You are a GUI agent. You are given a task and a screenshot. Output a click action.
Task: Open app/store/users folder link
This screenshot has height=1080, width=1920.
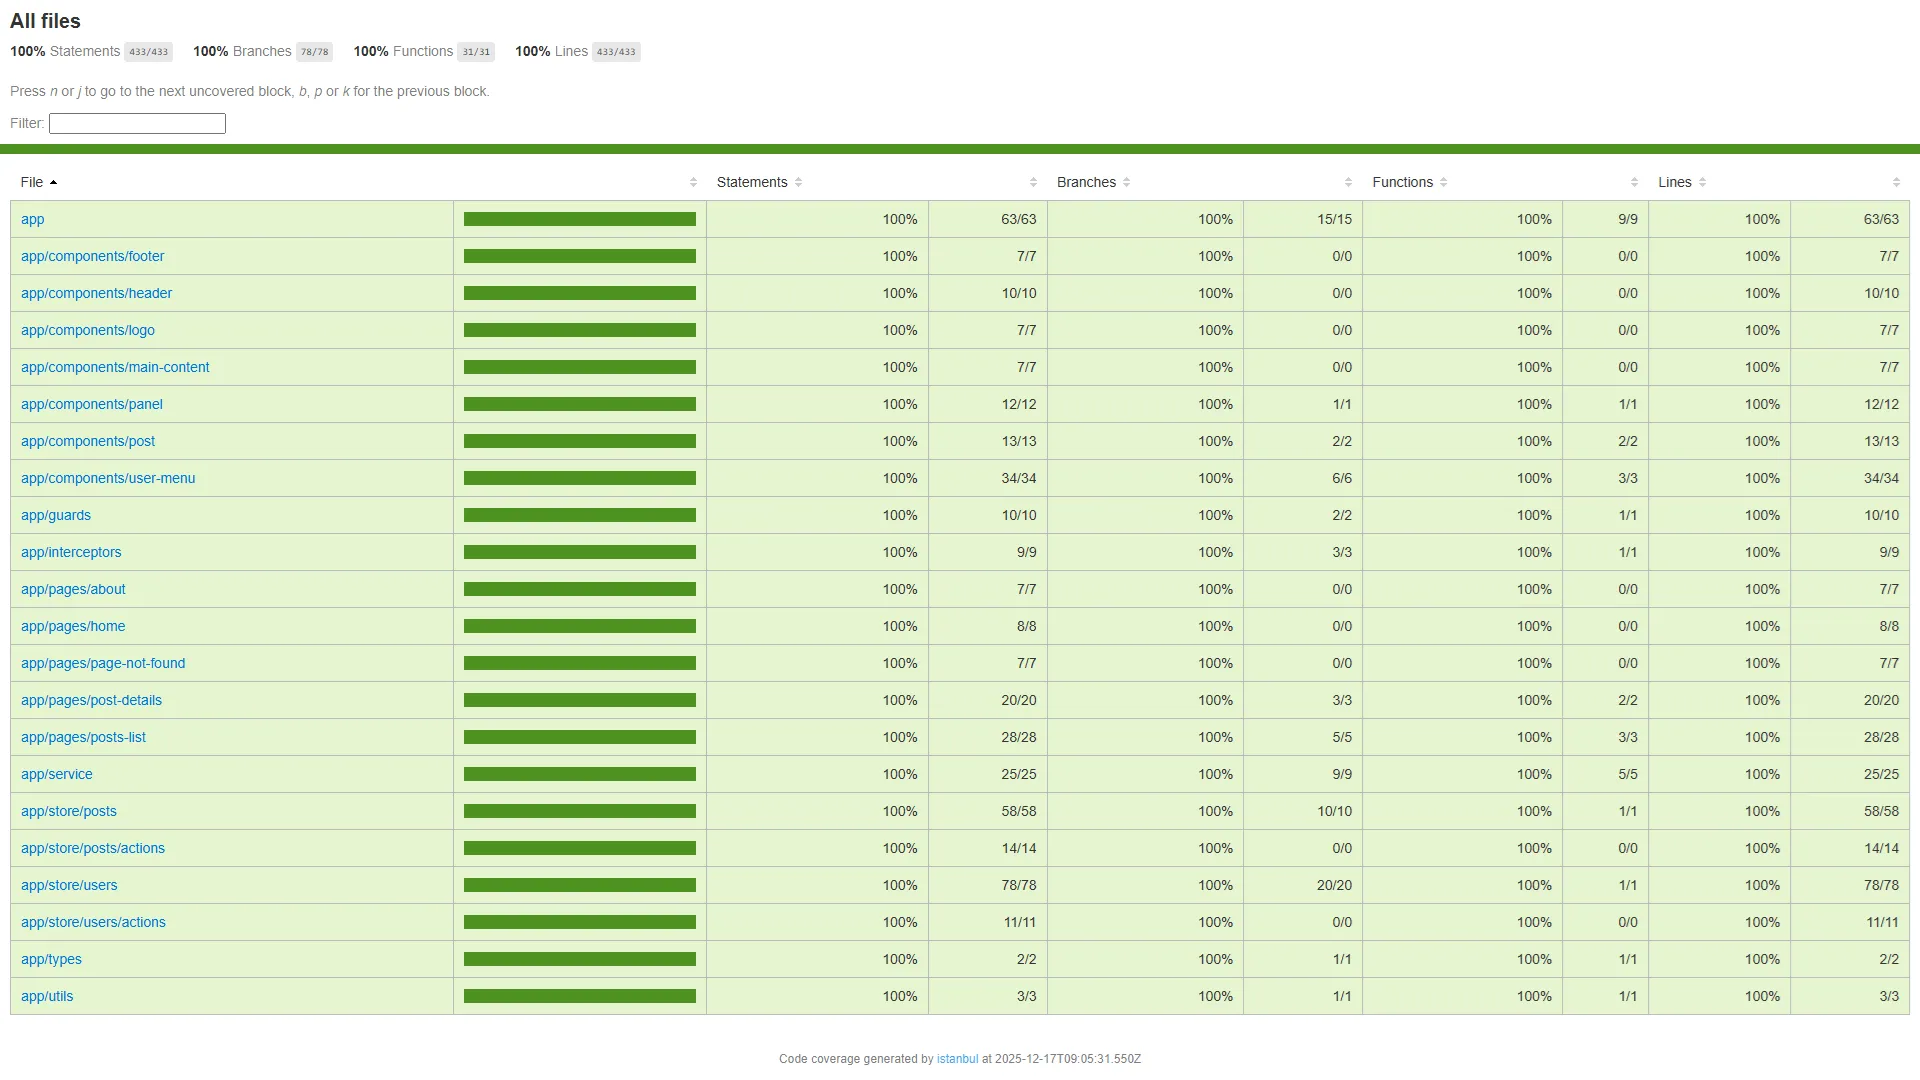tap(69, 885)
